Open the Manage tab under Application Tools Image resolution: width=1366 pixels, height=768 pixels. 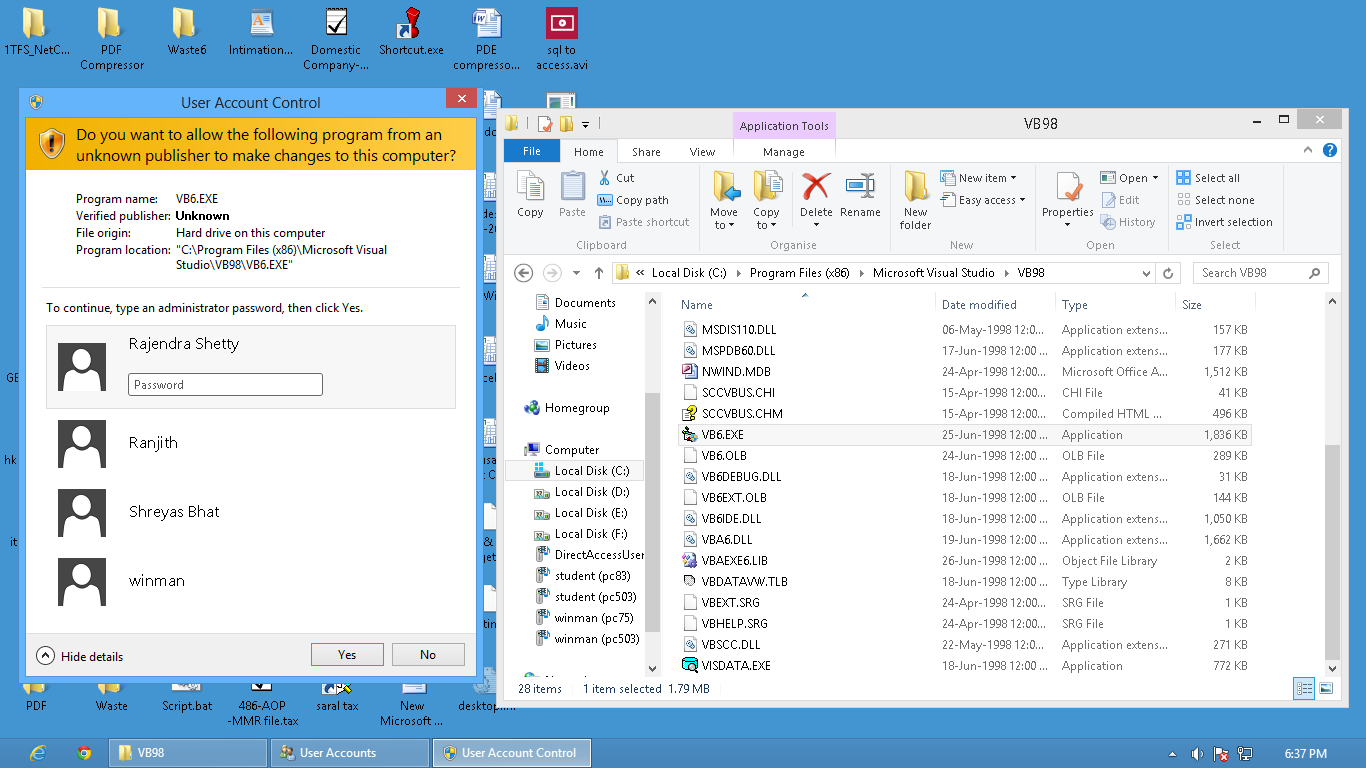[x=784, y=151]
